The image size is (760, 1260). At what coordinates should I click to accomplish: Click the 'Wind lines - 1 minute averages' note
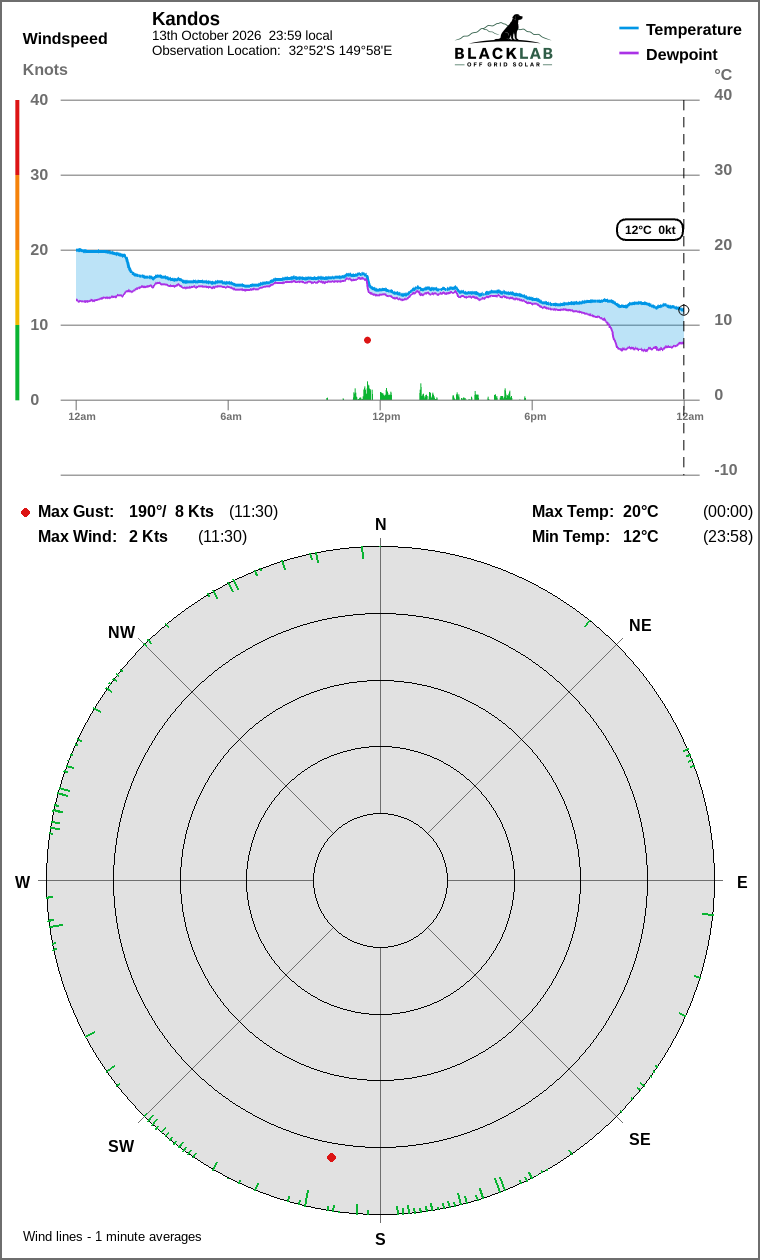112,1237
